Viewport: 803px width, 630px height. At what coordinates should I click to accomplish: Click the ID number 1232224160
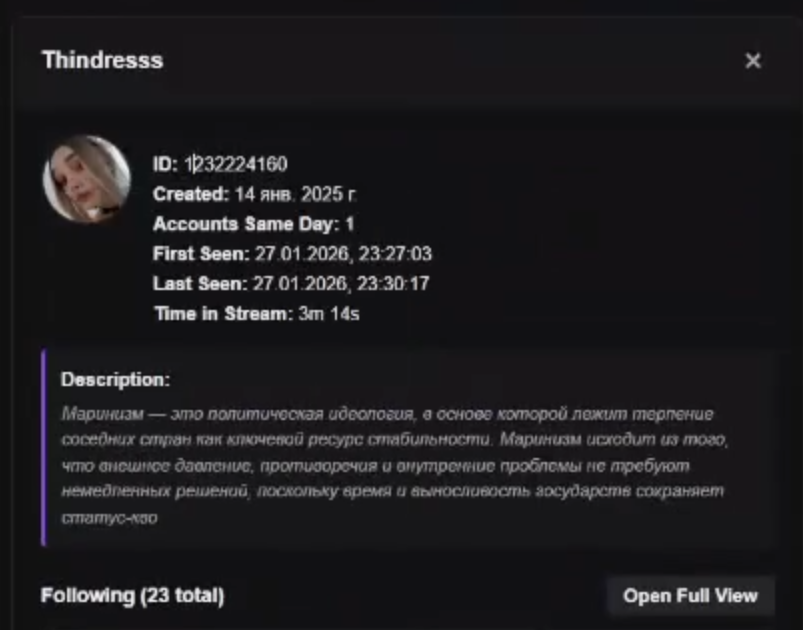click(236, 164)
